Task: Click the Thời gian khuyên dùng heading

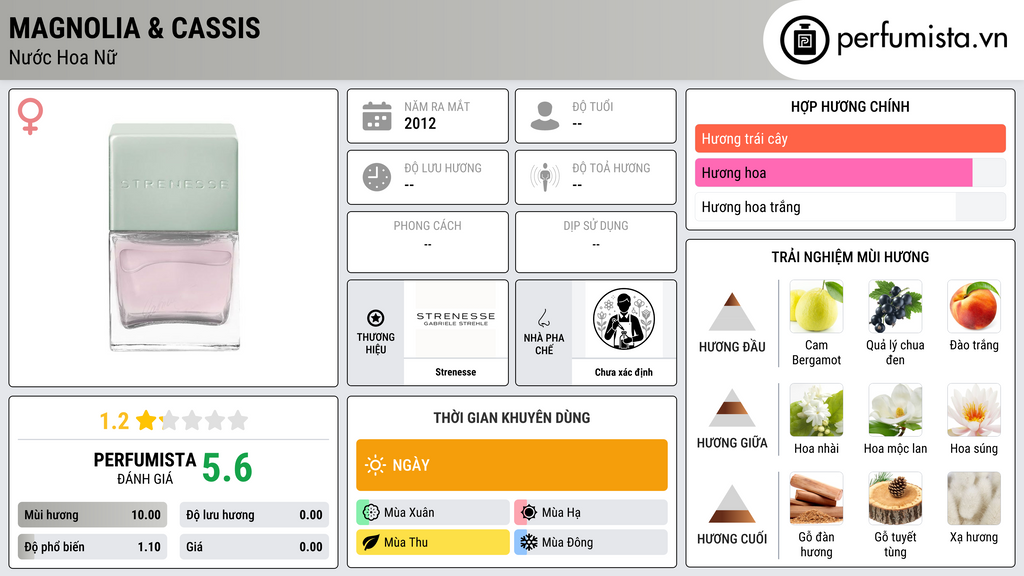Action: 512,418
